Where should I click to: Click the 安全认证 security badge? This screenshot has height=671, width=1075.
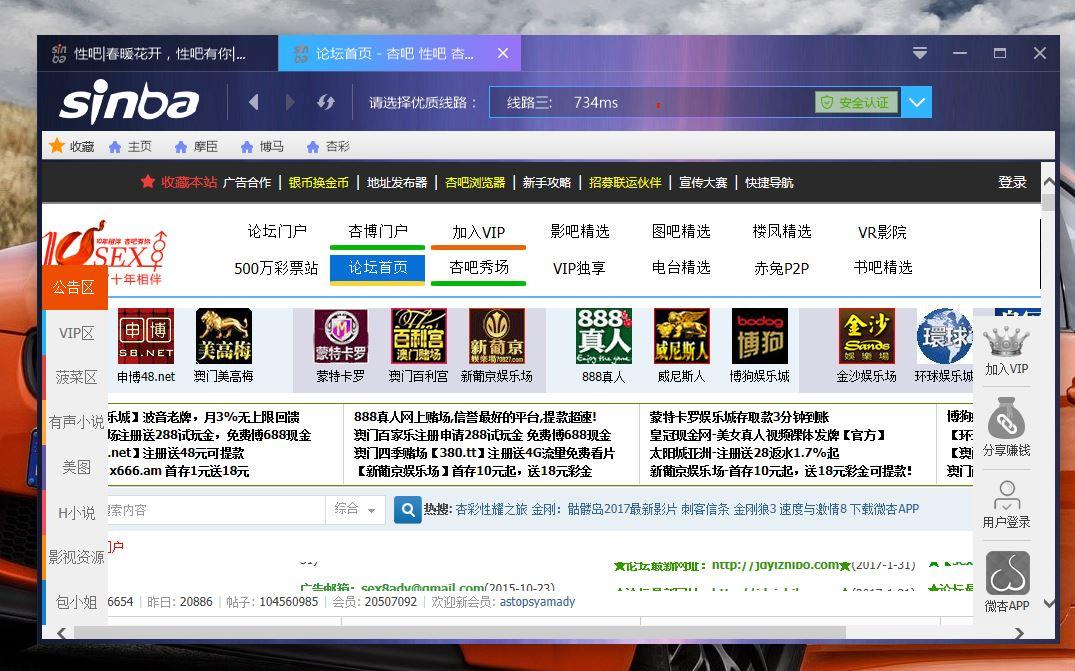coord(856,102)
